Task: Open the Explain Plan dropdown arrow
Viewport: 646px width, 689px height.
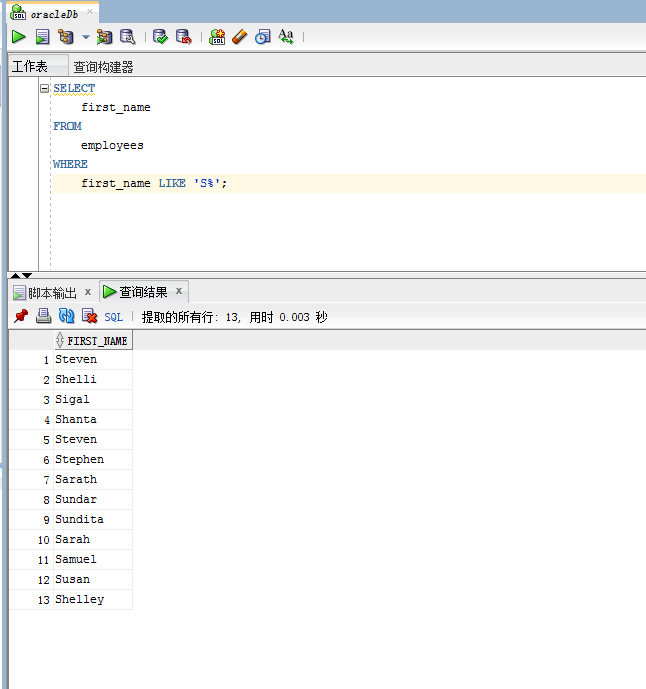Action: tap(86, 37)
